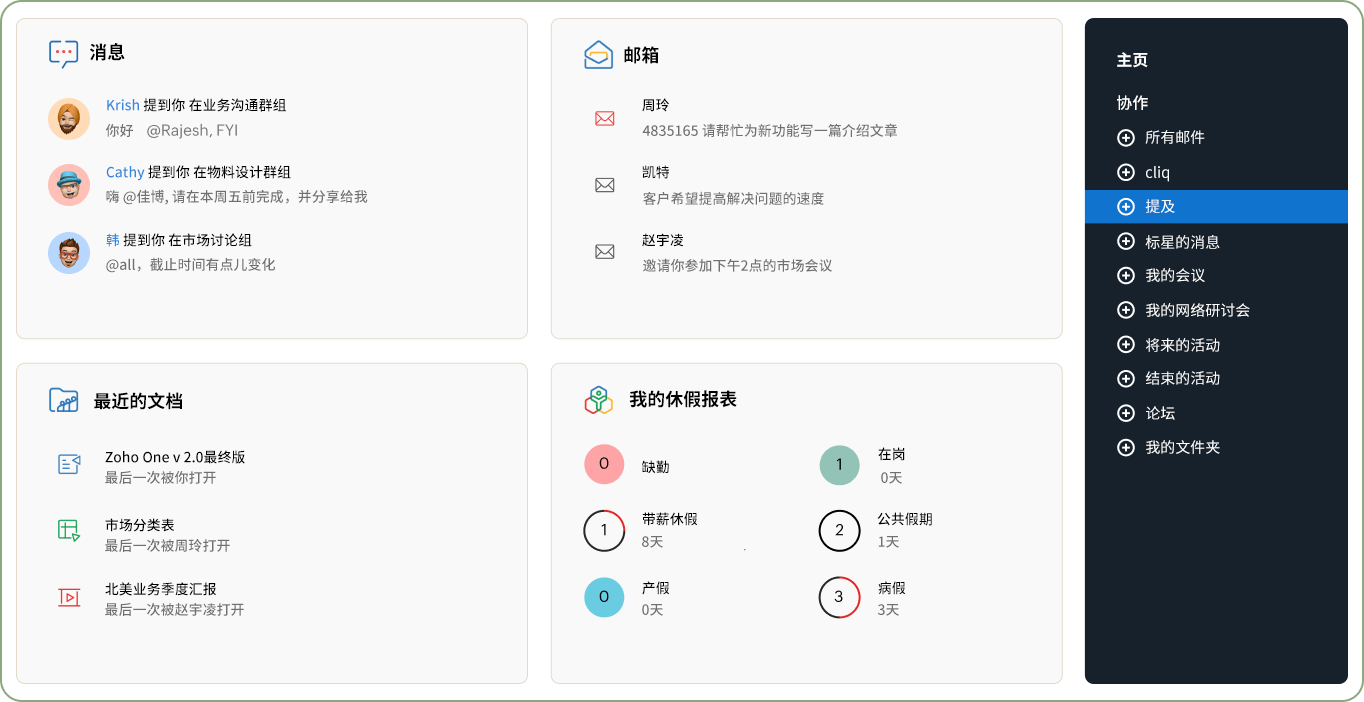Click the spreadsheet icon beside 市场分类表
1364x702 pixels.
click(69, 530)
